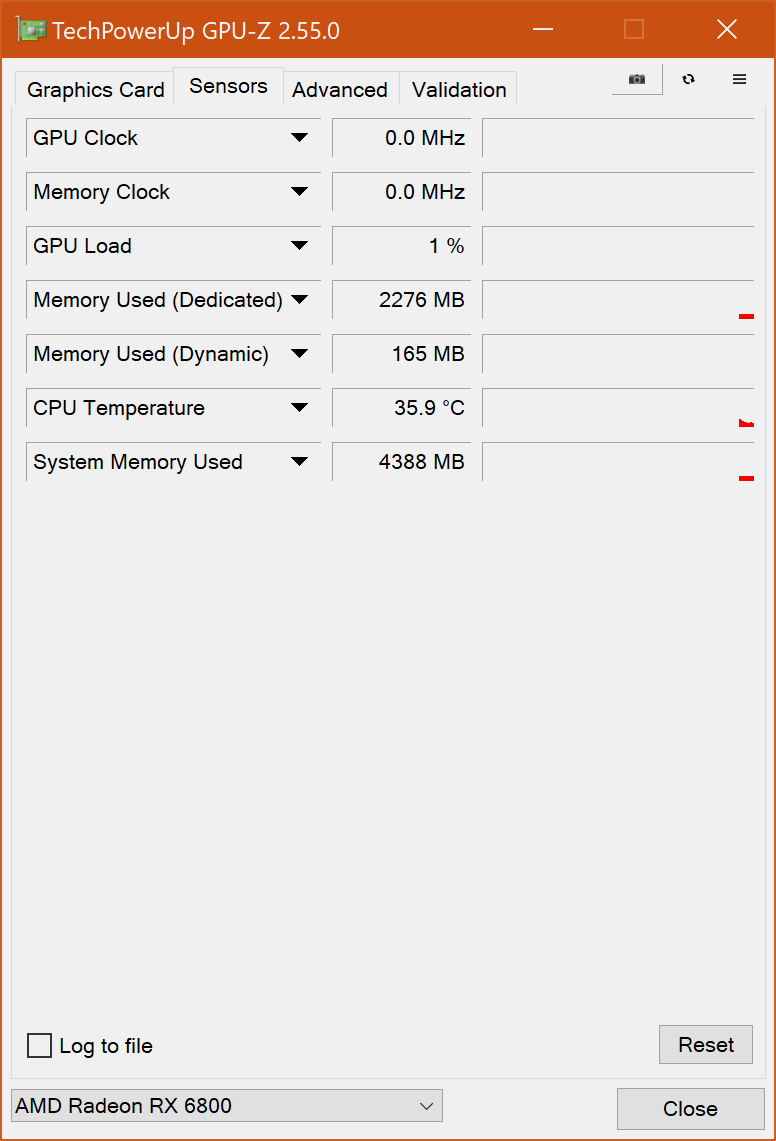The image size is (776, 1141).
Task: Expand the GPU Load sensor options
Action: (299, 246)
